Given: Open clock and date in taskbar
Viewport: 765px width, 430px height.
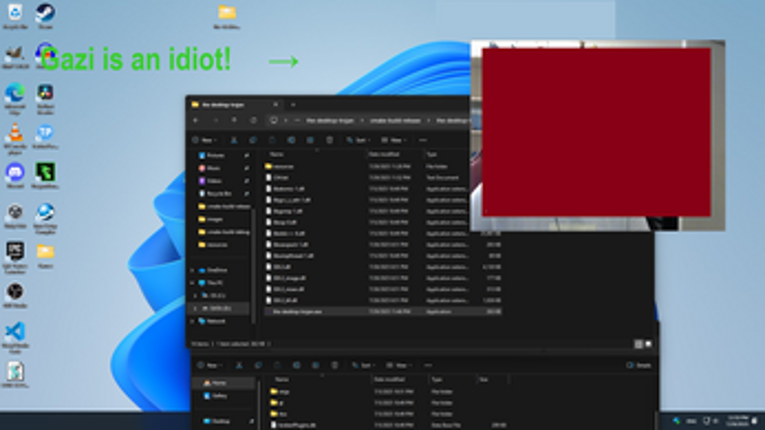Looking at the screenshot, I should click(738, 421).
